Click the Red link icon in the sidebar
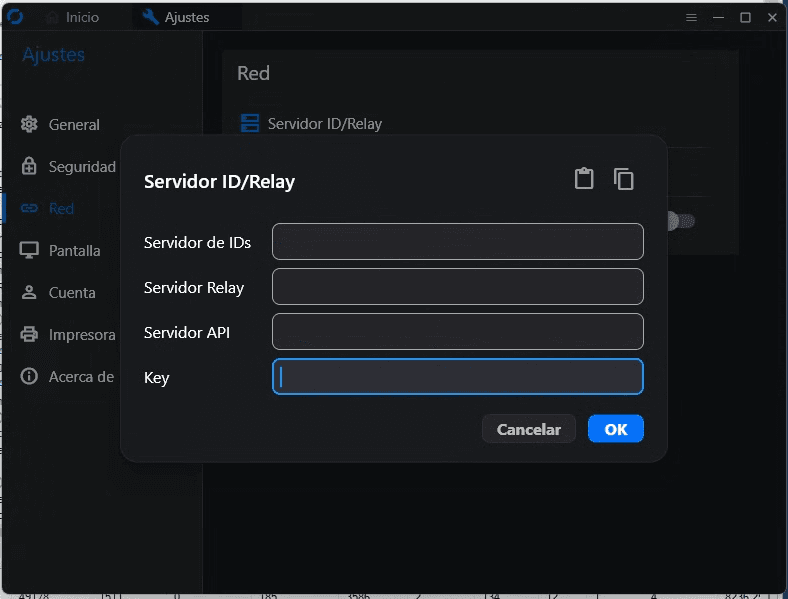Image resolution: width=788 pixels, height=599 pixels. point(29,208)
